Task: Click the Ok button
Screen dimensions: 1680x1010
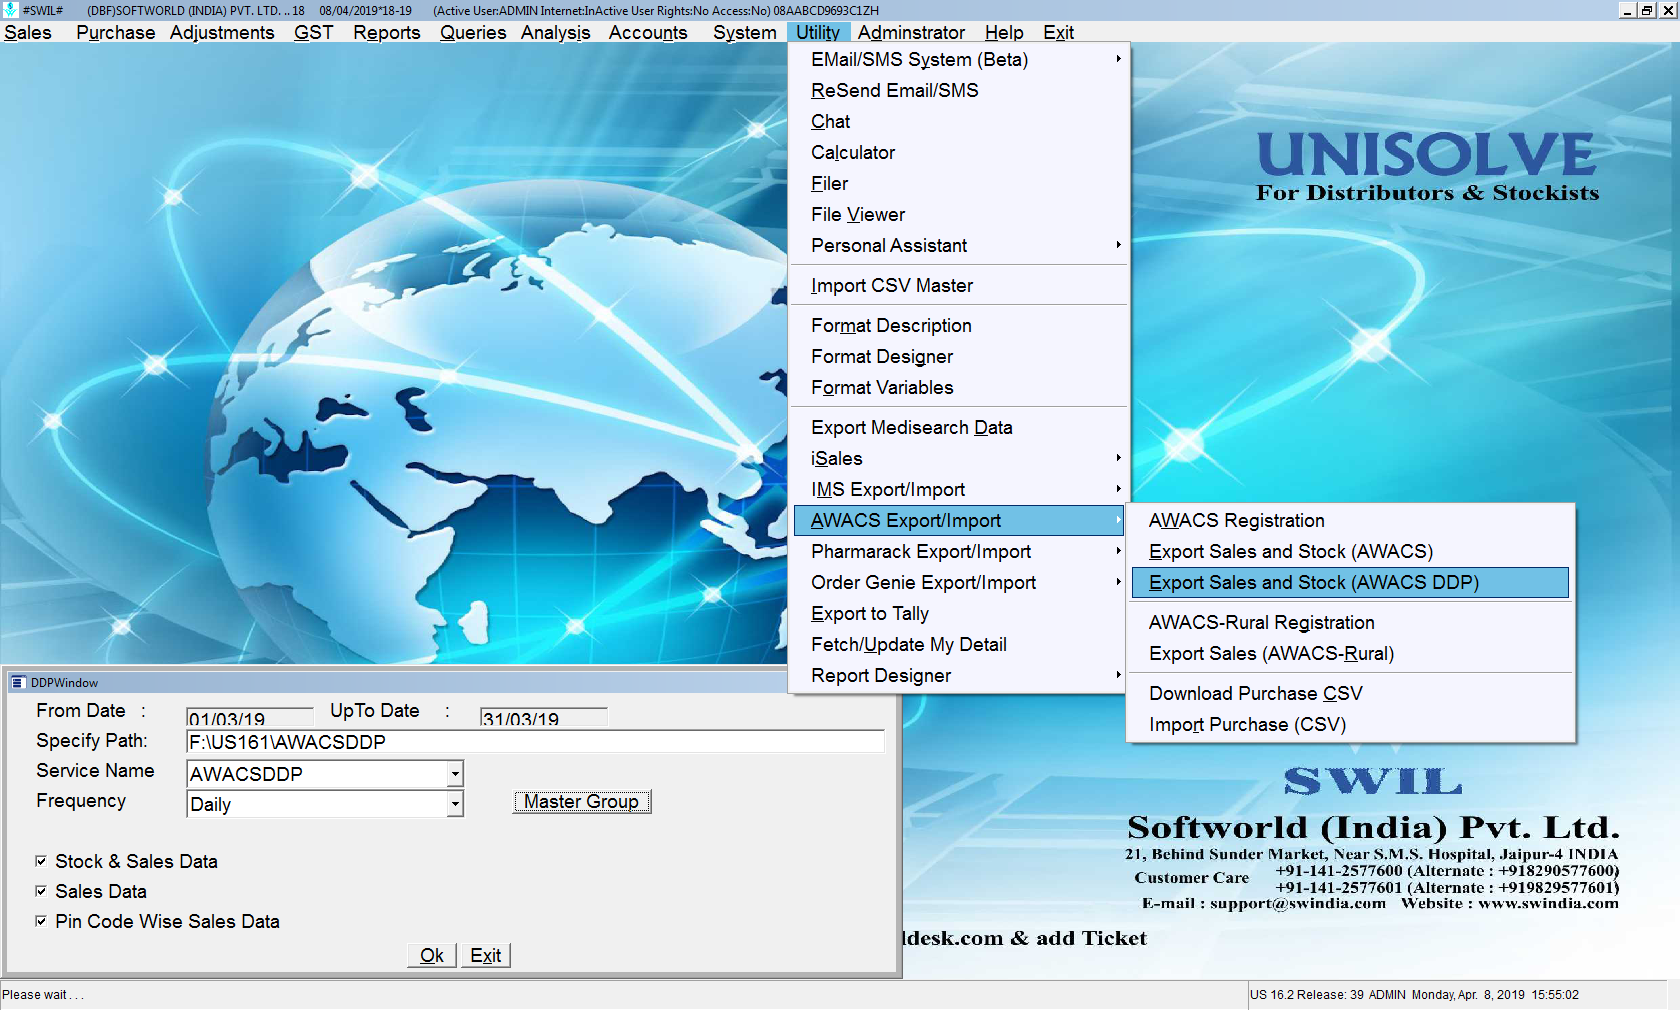Action: click(x=432, y=955)
